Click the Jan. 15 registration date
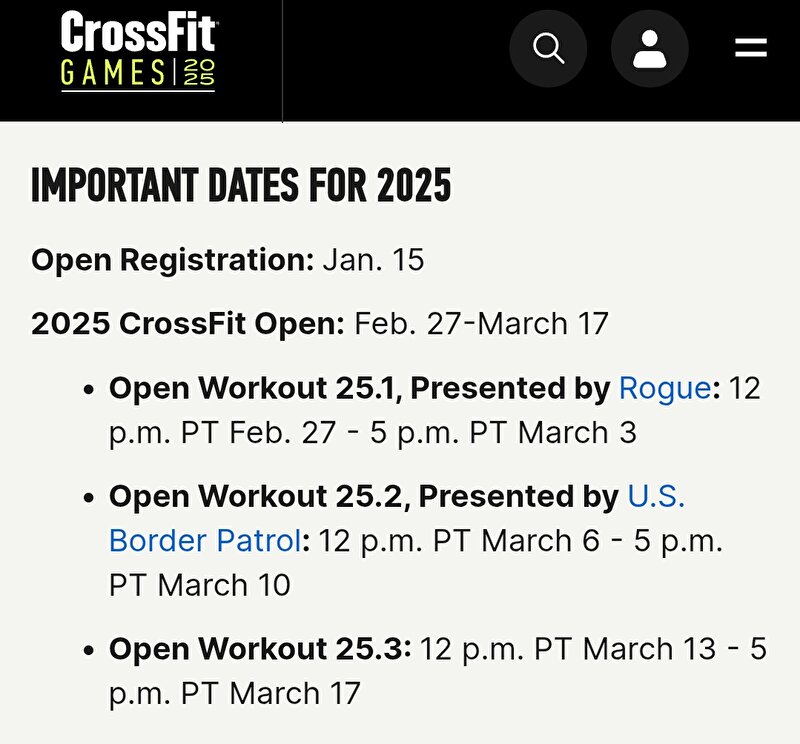This screenshot has height=744, width=800. click(x=373, y=260)
